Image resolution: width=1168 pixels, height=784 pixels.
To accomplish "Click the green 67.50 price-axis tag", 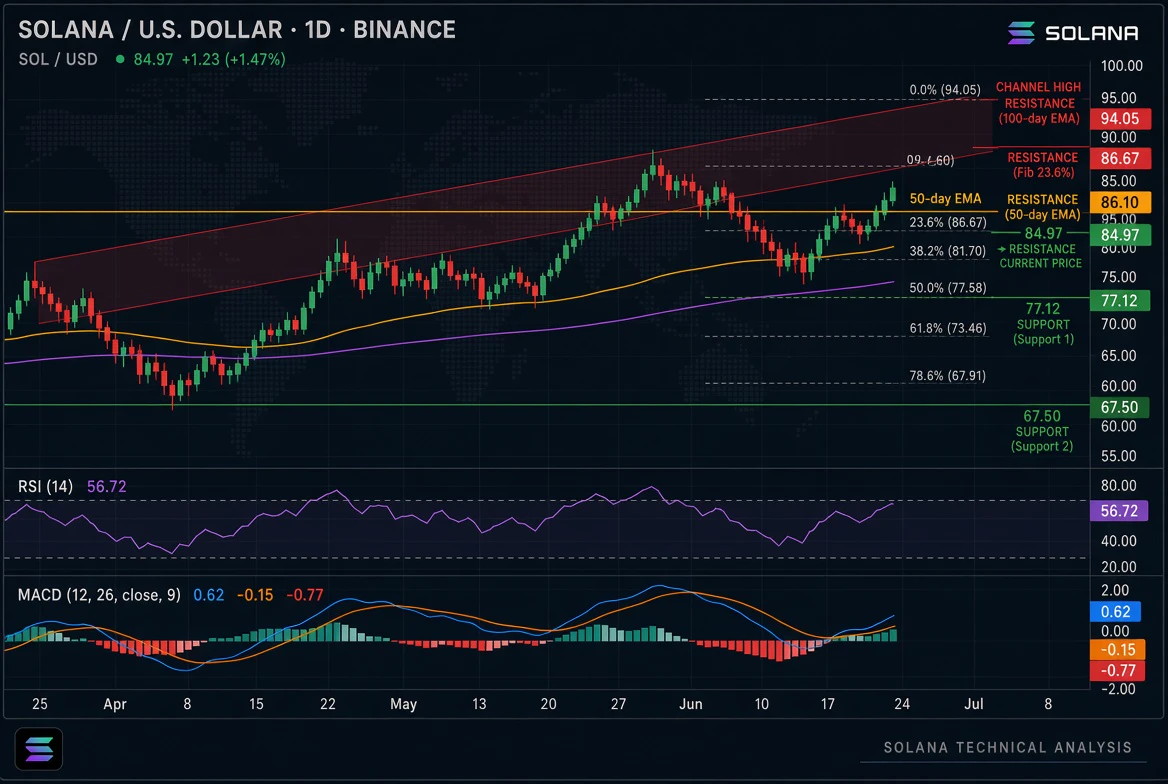I will tap(1120, 408).
